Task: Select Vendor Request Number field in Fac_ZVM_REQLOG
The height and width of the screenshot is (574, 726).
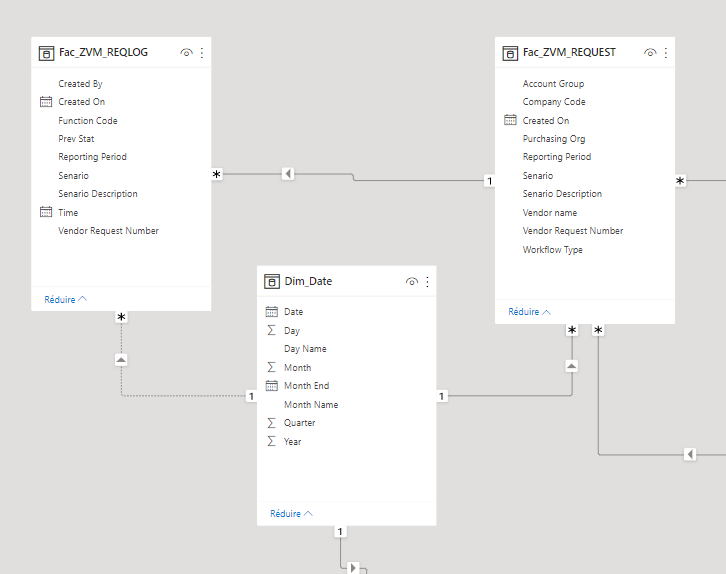Action: pos(108,231)
